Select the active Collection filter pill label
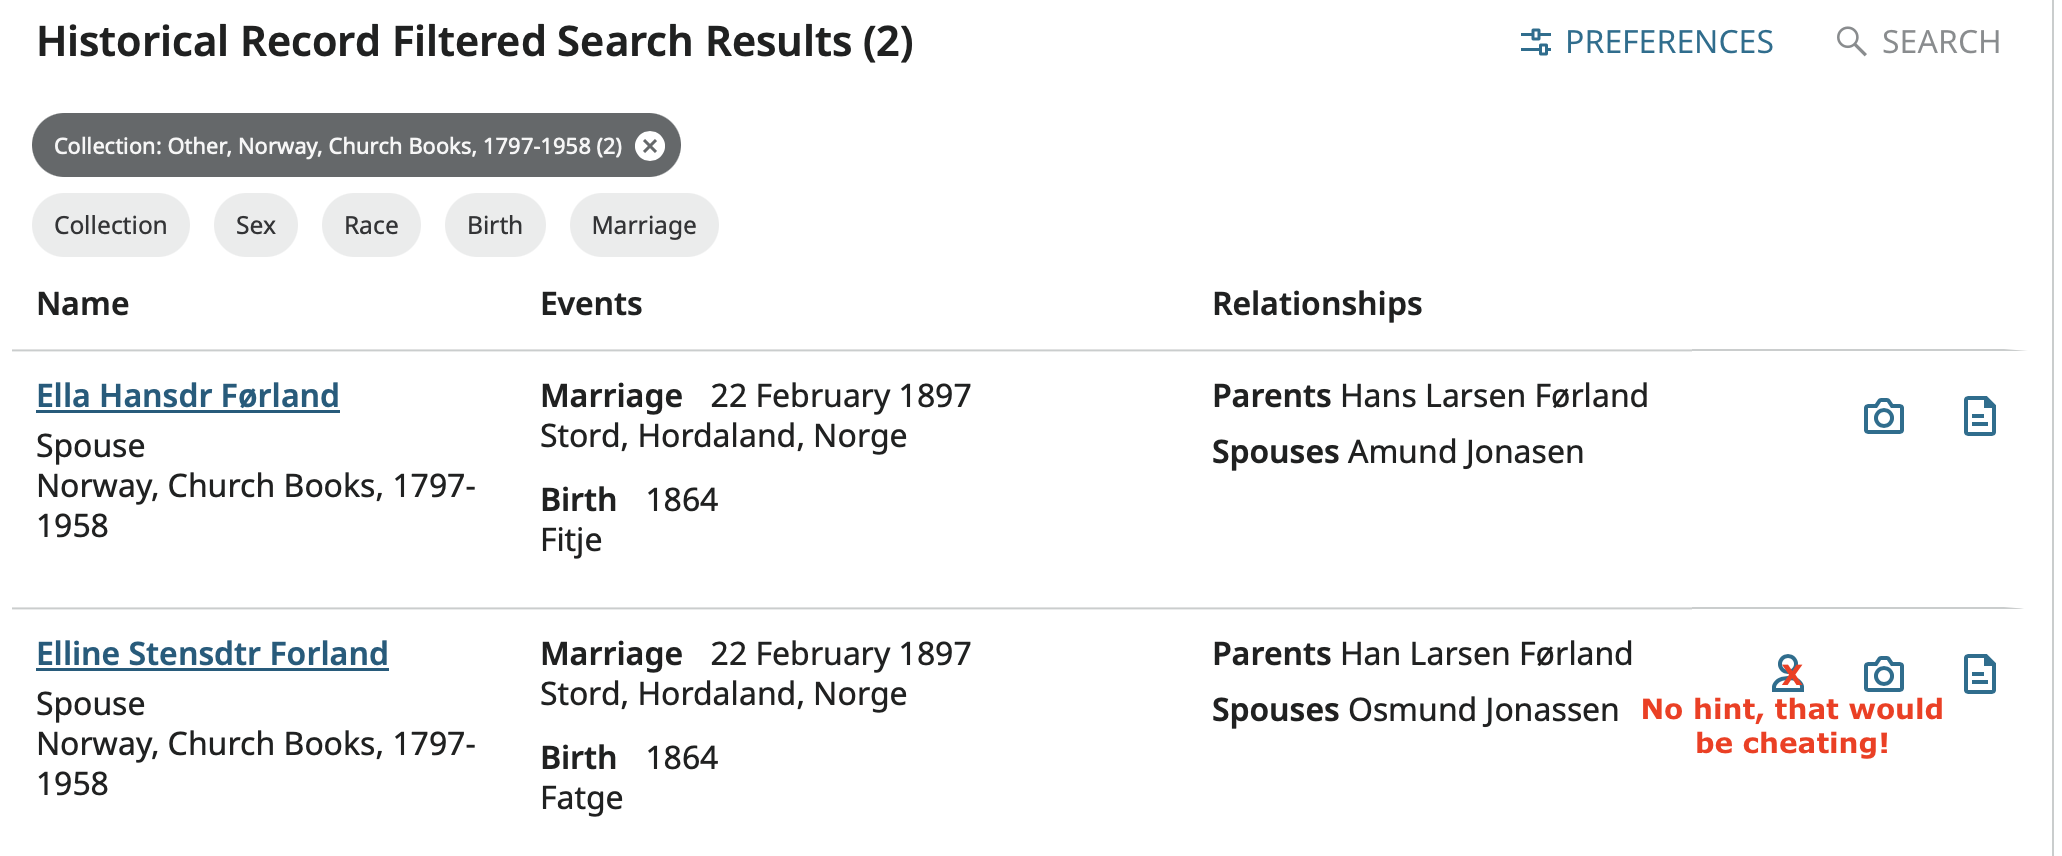Viewport: 2062px width, 856px height. [337, 146]
